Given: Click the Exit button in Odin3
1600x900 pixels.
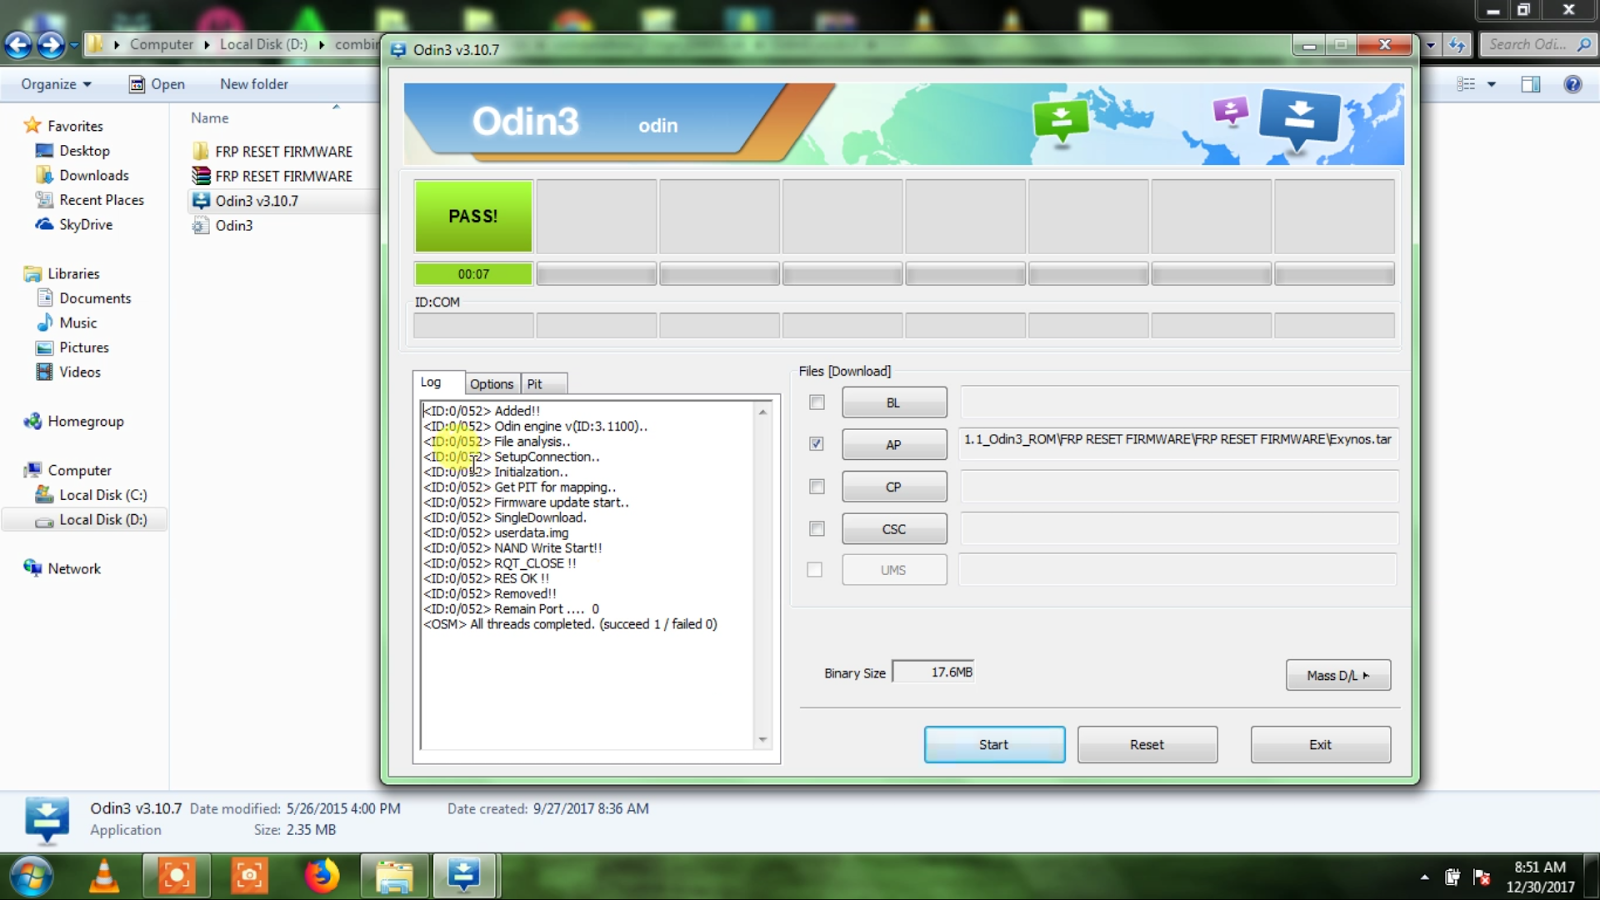Looking at the screenshot, I should click(x=1320, y=744).
